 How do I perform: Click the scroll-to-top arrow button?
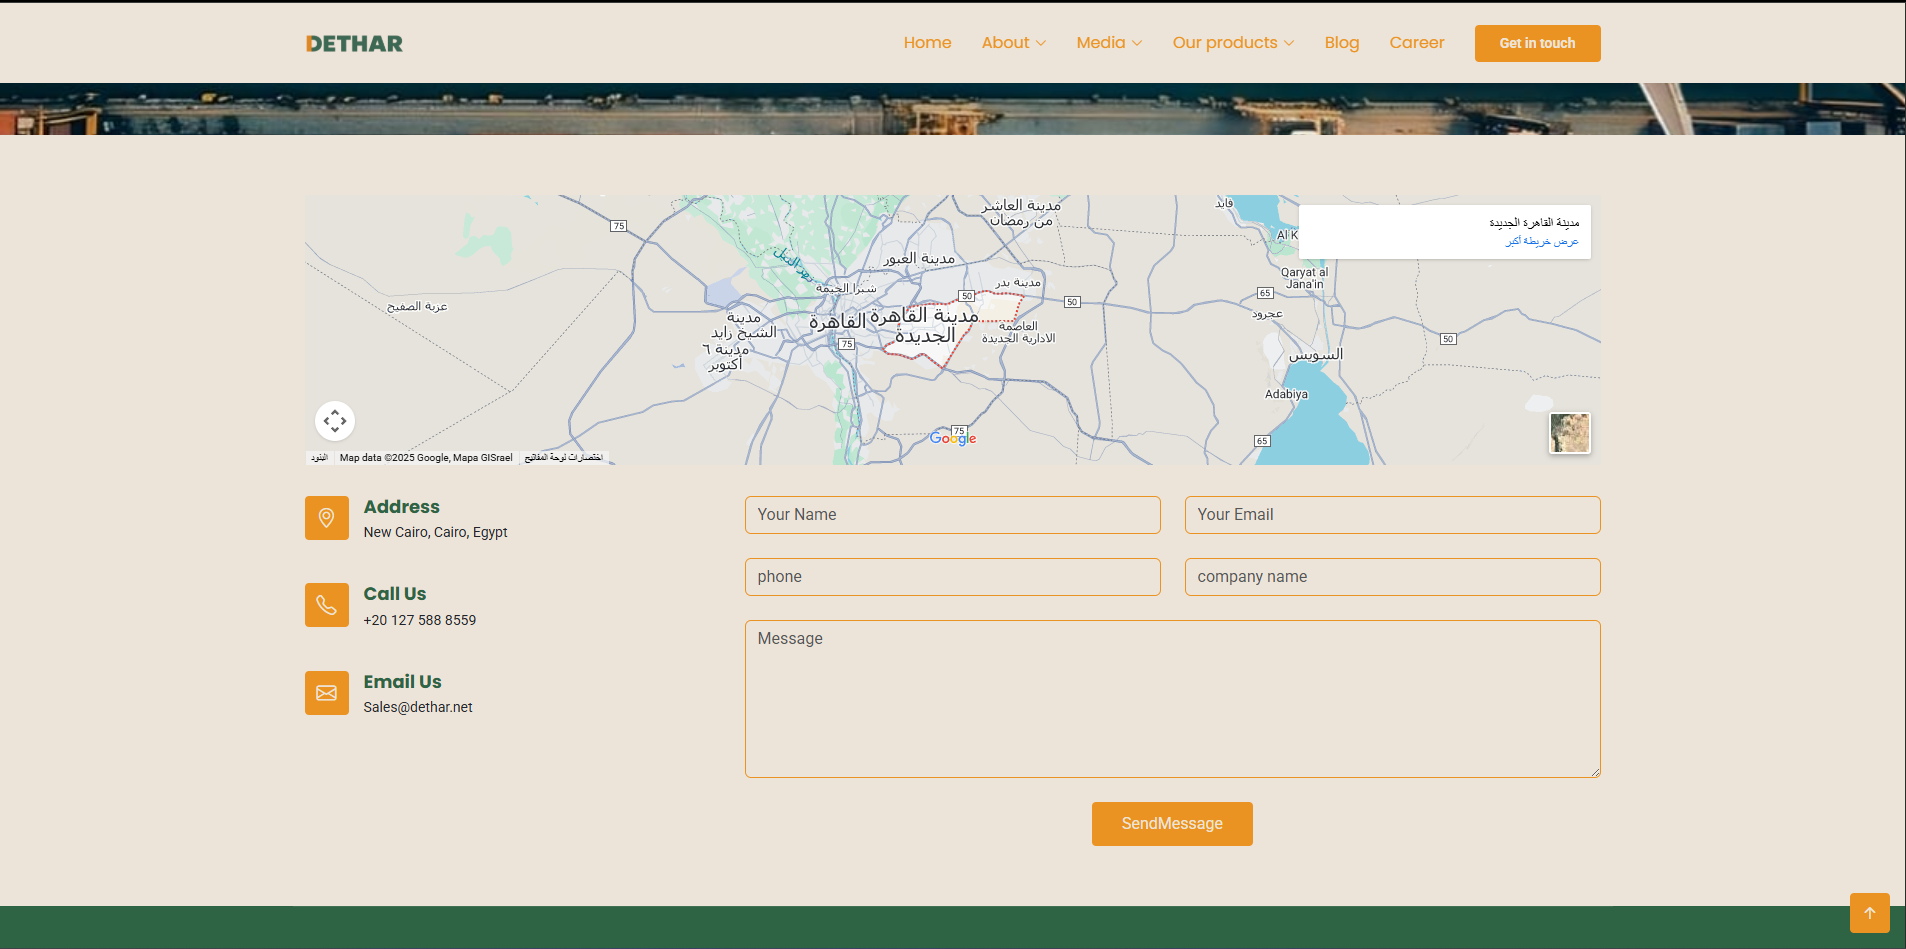1869,912
